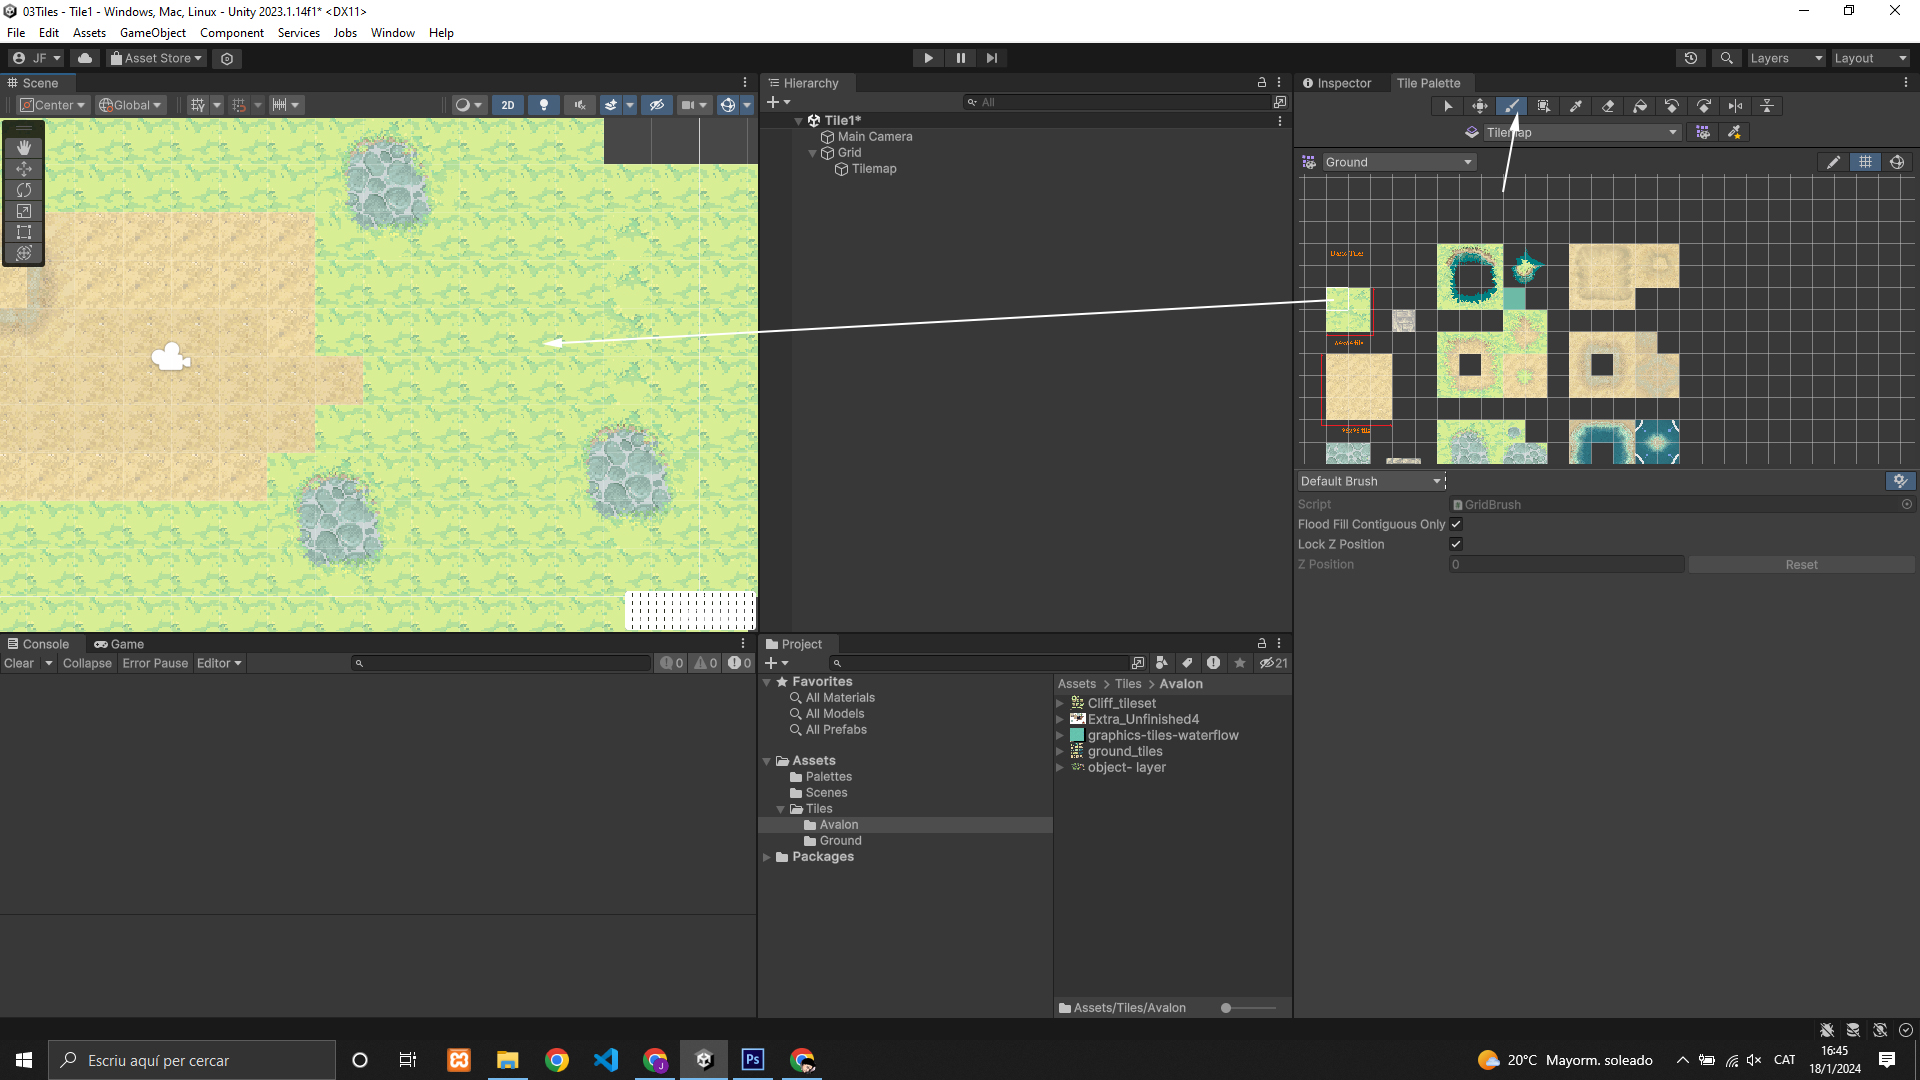Uncheck Lock Z Position checkbox

1456,544
